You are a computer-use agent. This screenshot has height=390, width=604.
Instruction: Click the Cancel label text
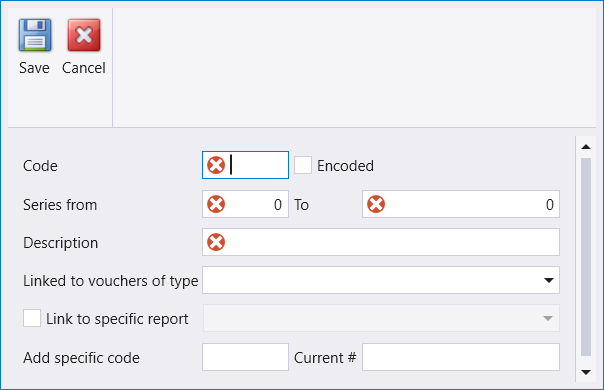(84, 68)
